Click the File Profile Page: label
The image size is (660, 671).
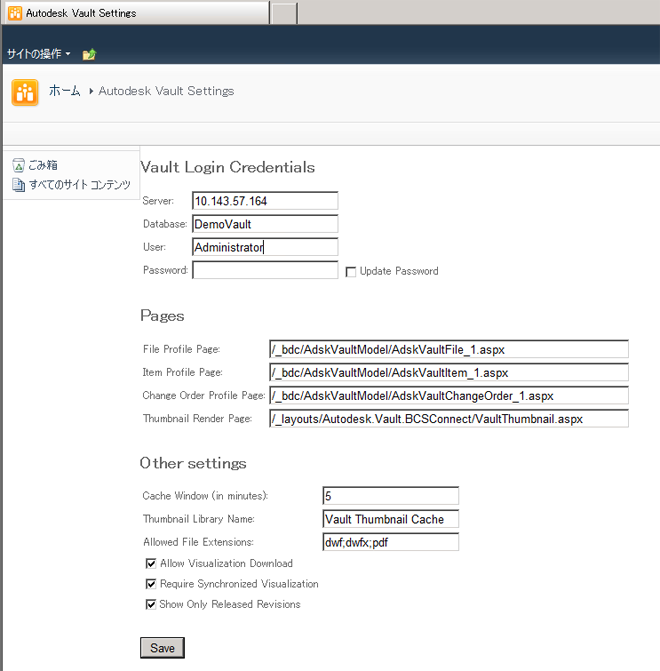[181, 349]
